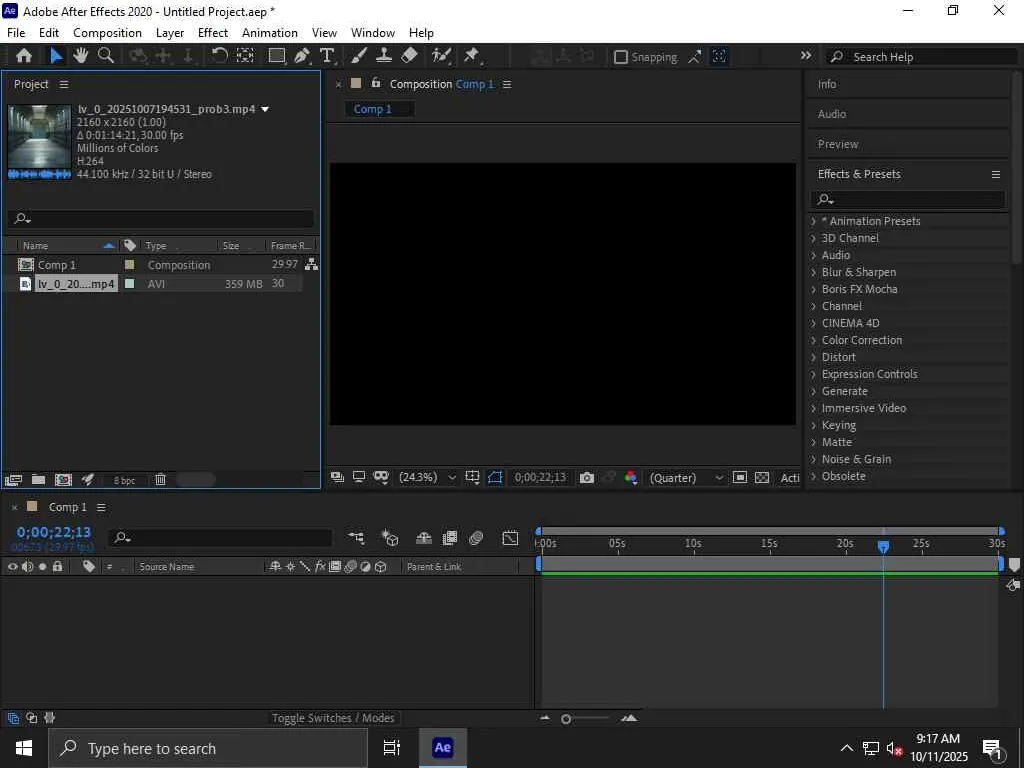This screenshot has width=1024, height=768.
Task: Expand the Blur & Sharpen effects category
Action: [814, 272]
